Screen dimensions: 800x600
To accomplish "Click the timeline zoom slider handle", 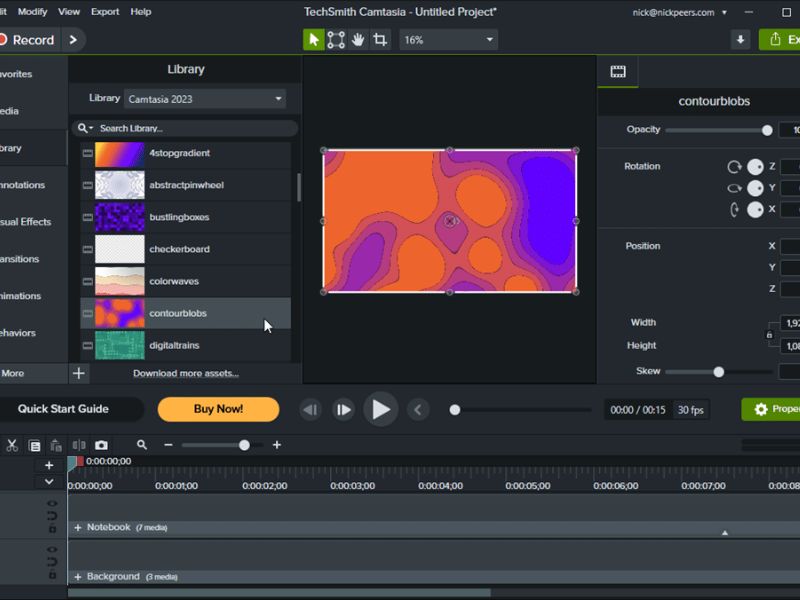I will click(x=244, y=445).
